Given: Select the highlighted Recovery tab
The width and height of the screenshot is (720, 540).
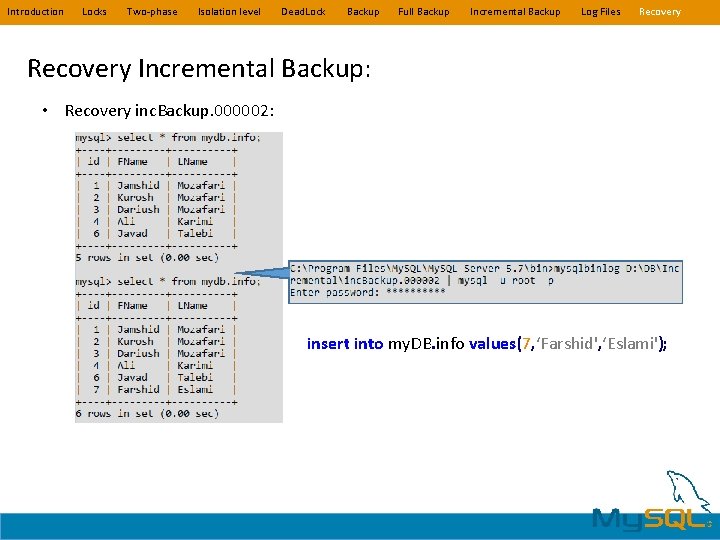Looking at the screenshot, I should click(660, 11).
